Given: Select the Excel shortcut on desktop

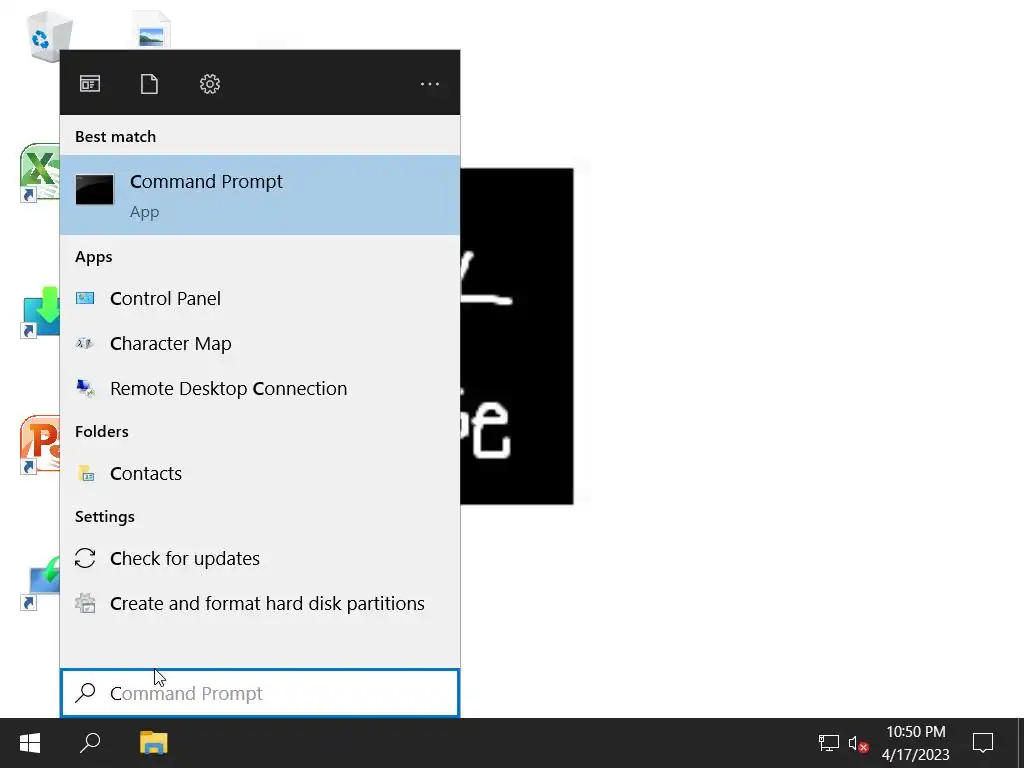Looking at the screenshot, I should [x=40, y=173].
